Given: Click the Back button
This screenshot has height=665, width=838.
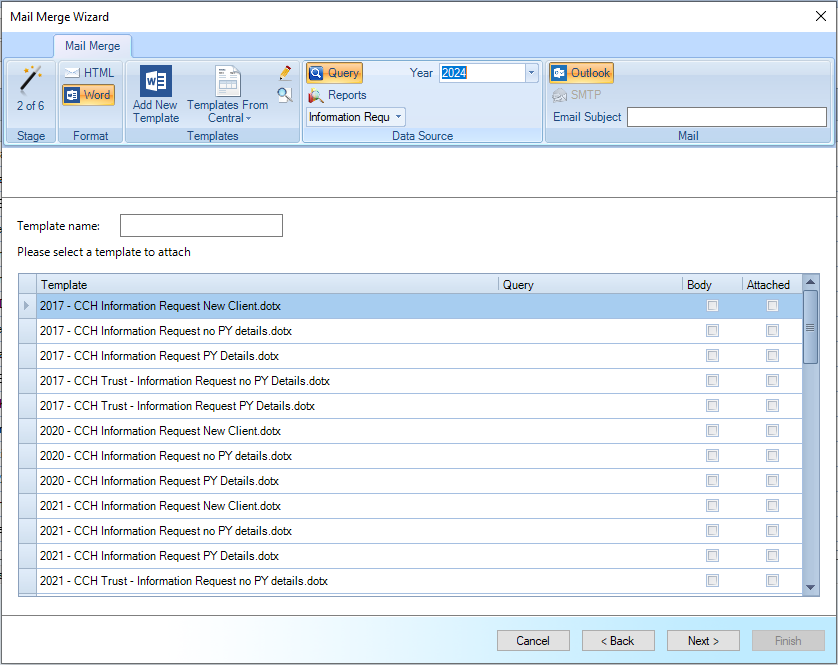Looking at the screenshot, I should 618,641.
